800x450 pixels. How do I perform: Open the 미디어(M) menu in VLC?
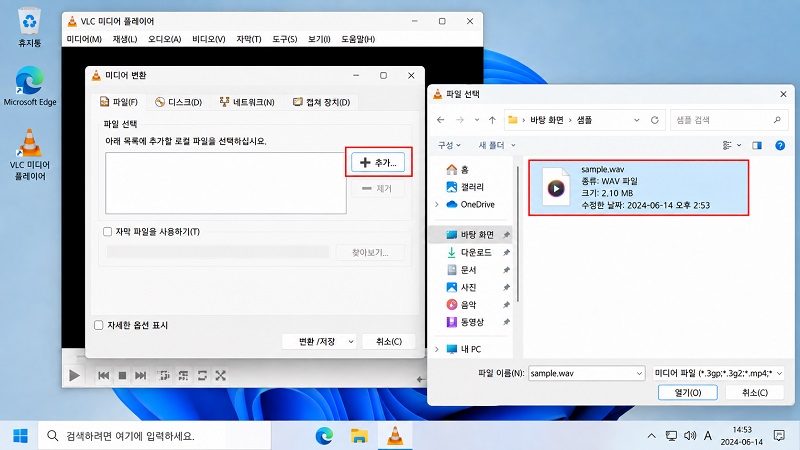tap(84, 39)
